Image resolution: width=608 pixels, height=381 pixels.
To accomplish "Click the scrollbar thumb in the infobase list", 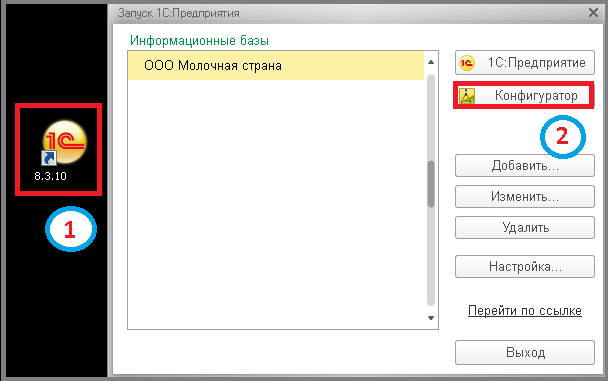I will coord(431,184).
